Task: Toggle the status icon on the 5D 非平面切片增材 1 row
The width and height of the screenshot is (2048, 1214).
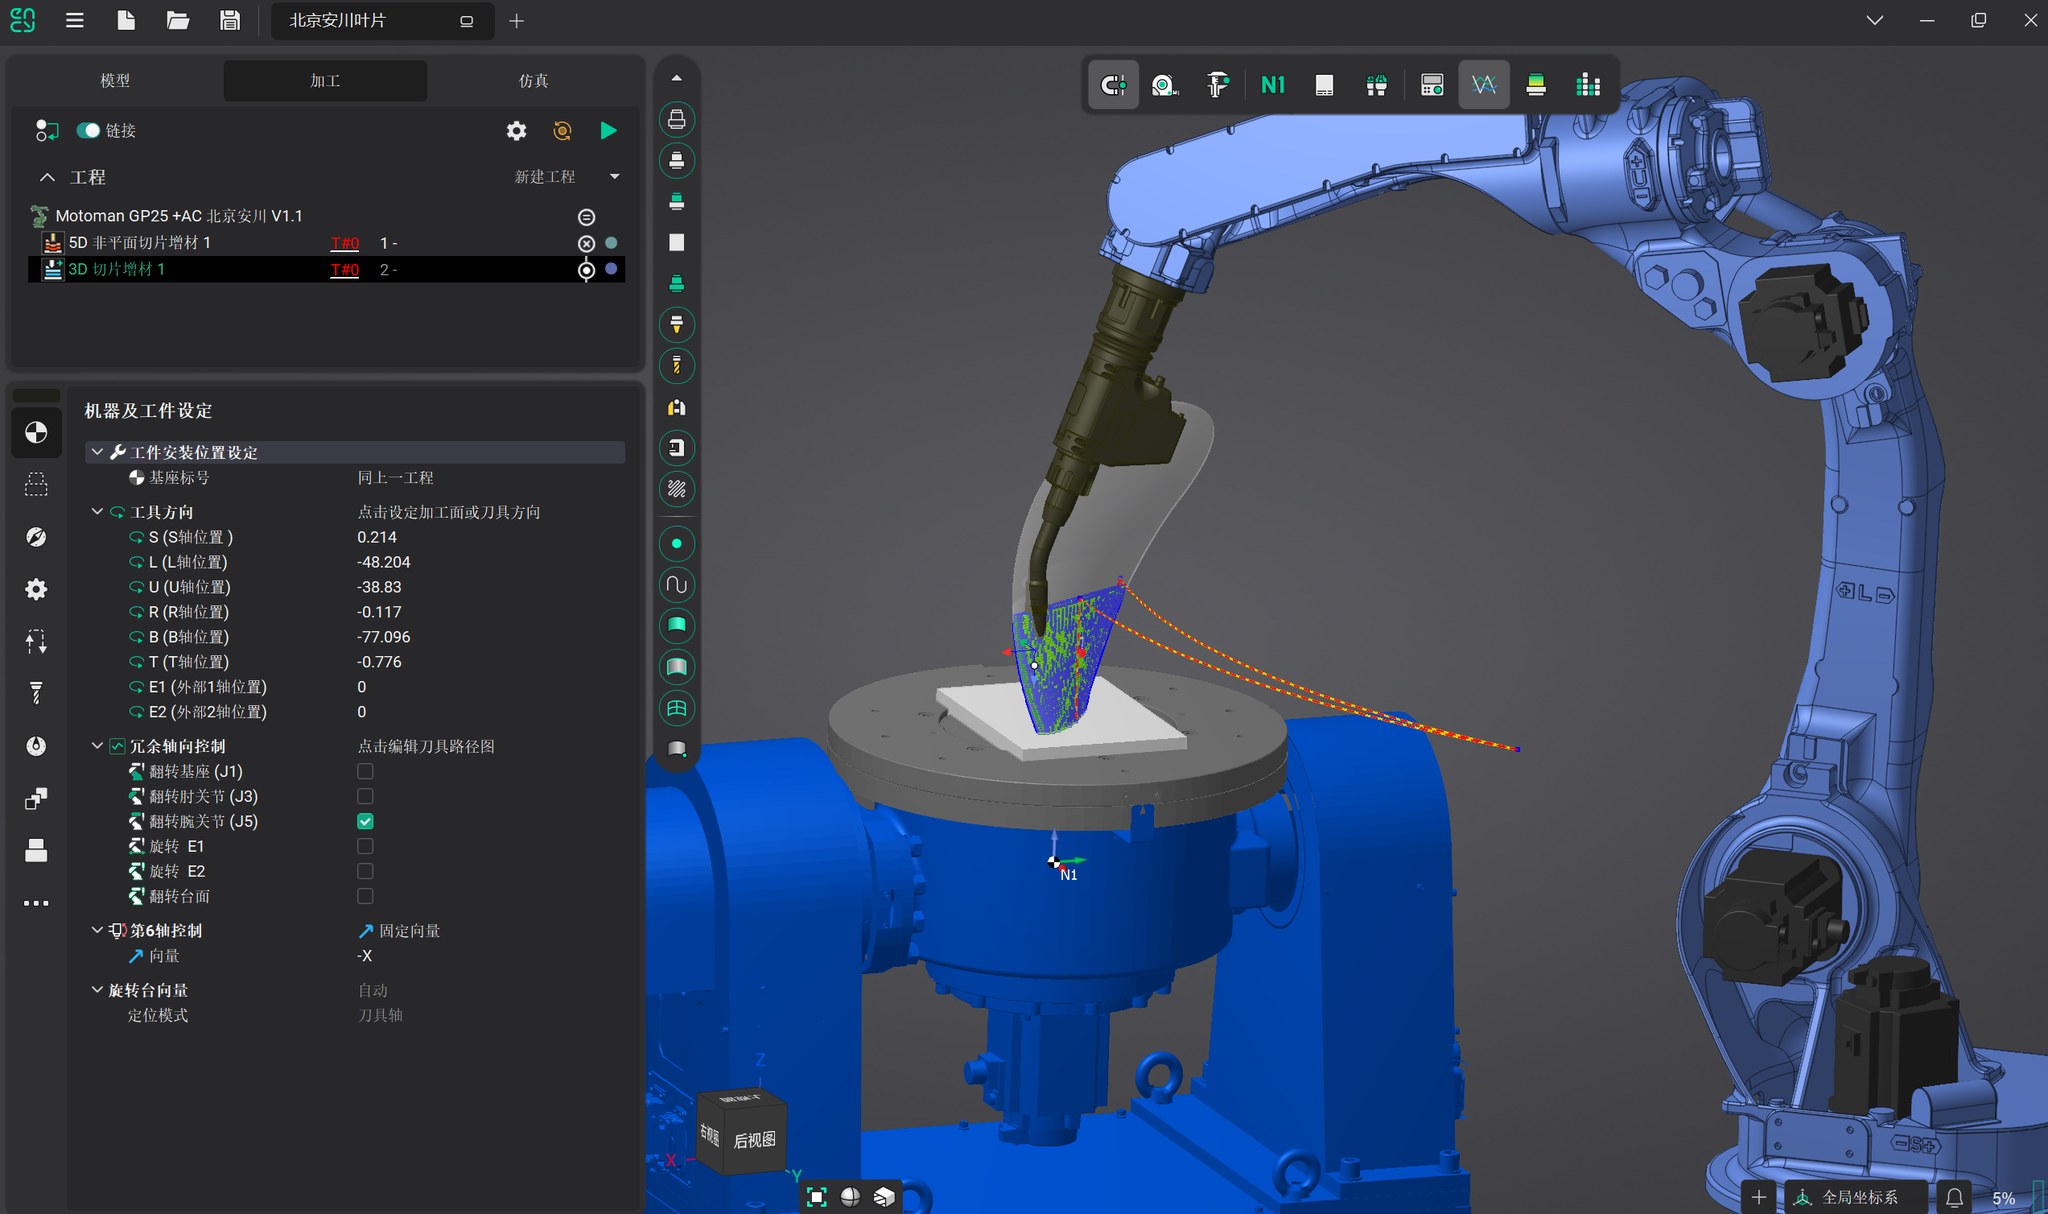Action: click(587, 243)
